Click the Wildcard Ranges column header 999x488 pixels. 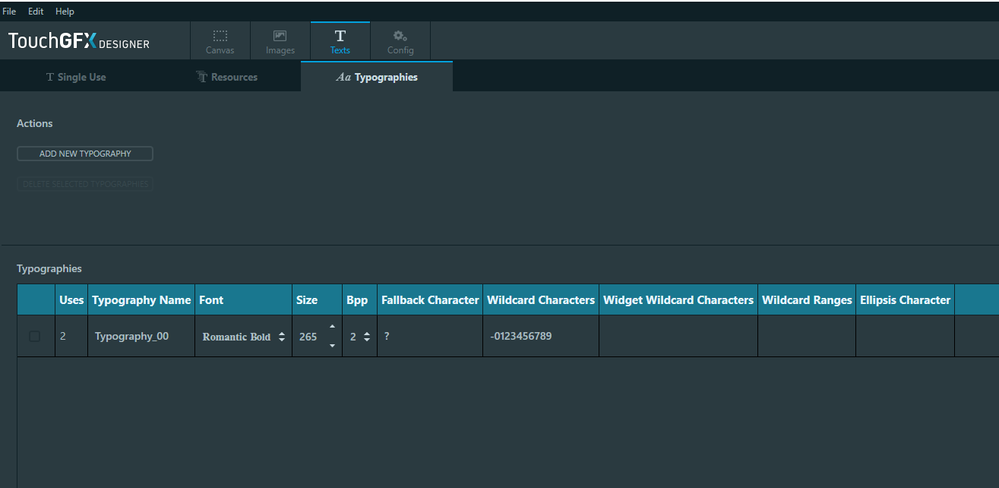coord(807,299)
